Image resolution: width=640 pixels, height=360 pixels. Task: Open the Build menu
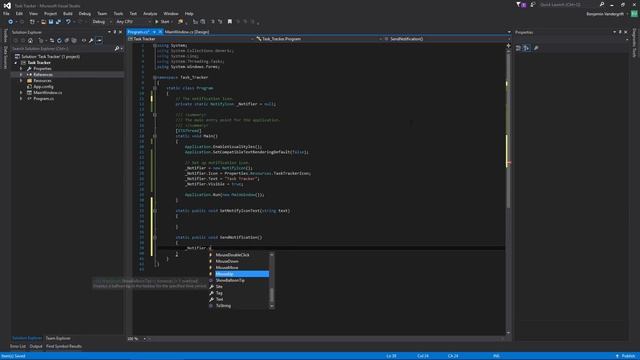(x=68, y=13)
